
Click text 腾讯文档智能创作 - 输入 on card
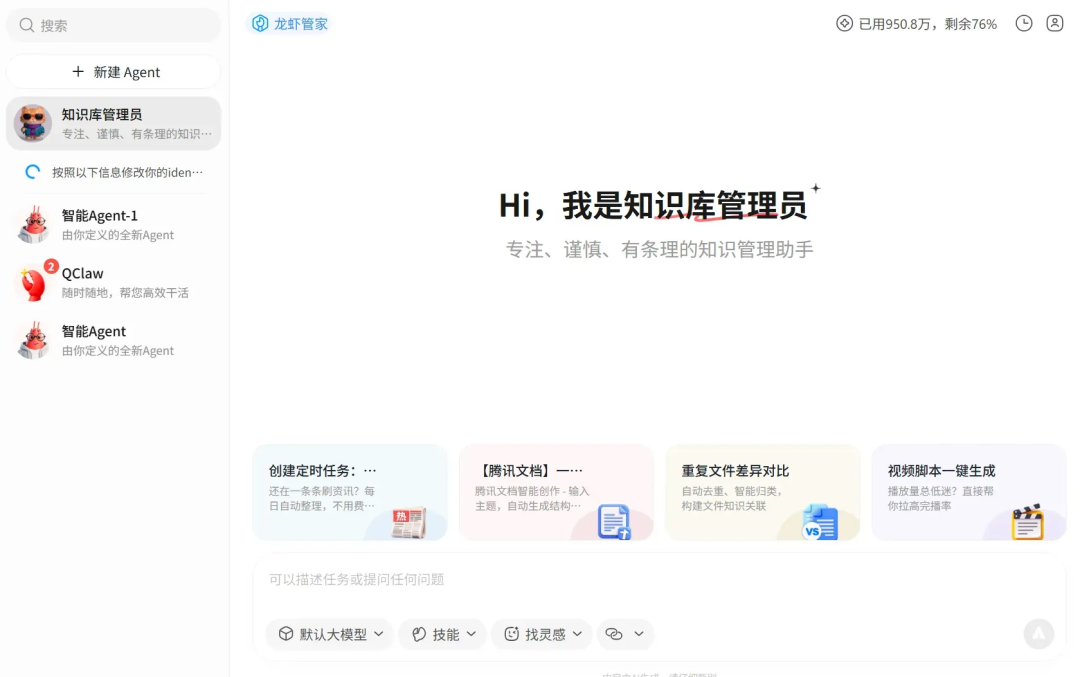point(532,491)
